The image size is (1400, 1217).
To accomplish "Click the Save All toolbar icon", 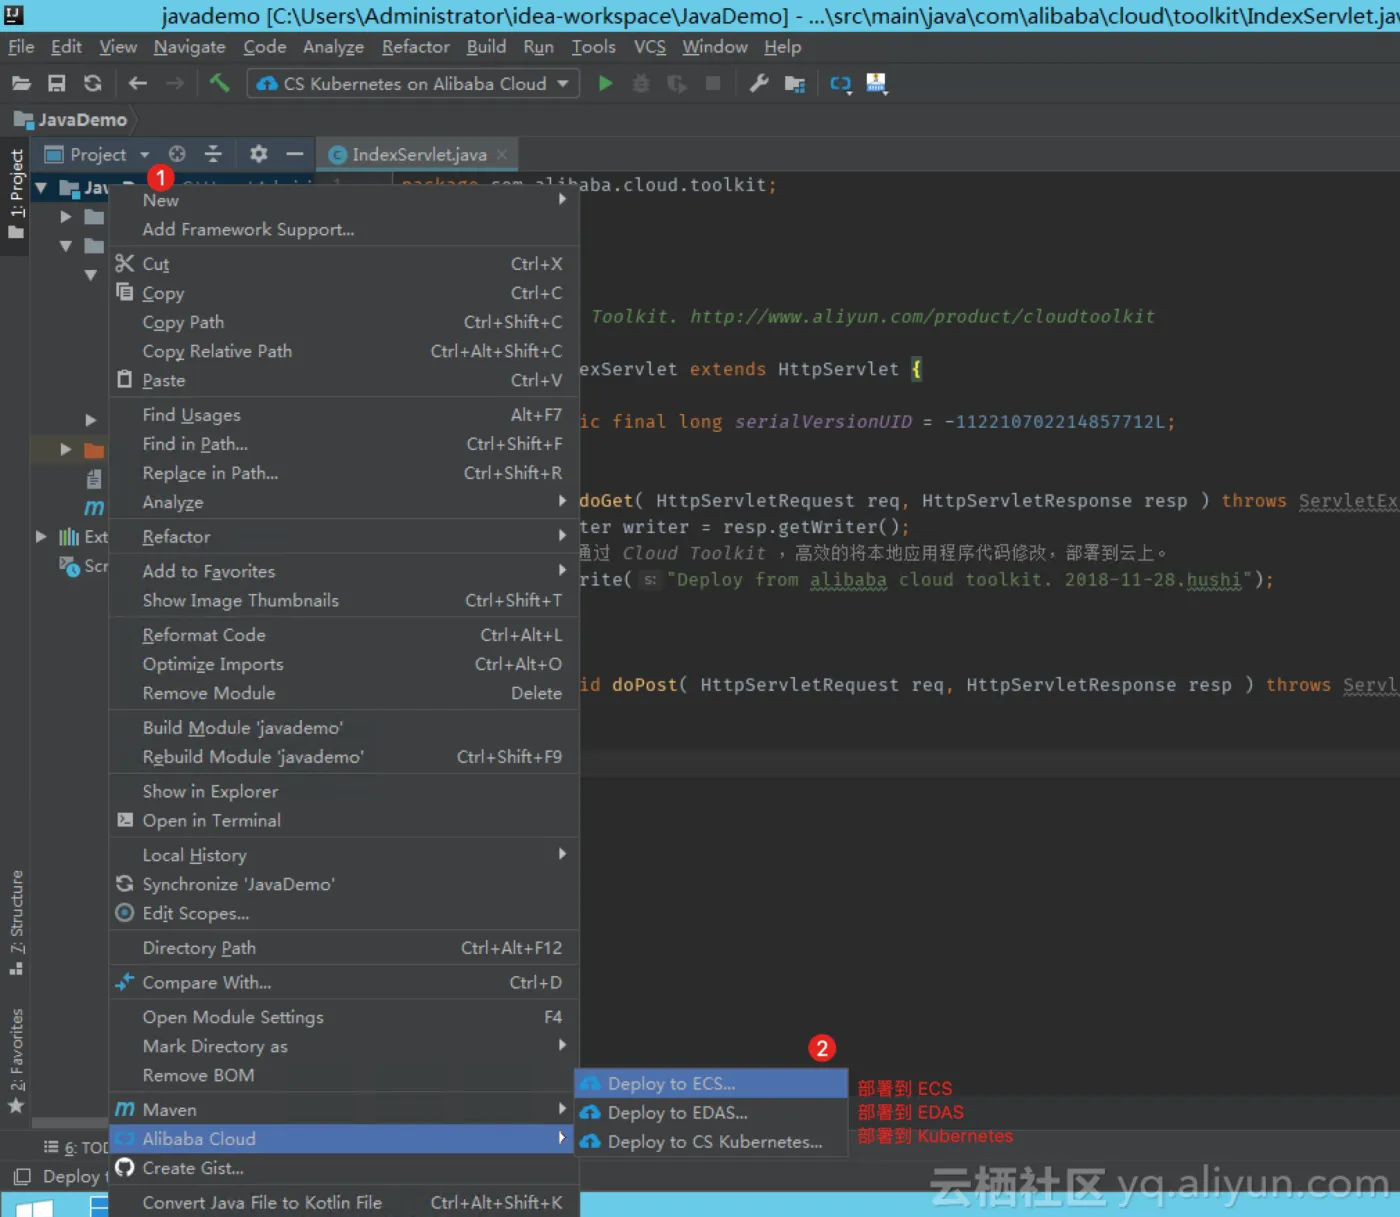I will tap(57, 84).
